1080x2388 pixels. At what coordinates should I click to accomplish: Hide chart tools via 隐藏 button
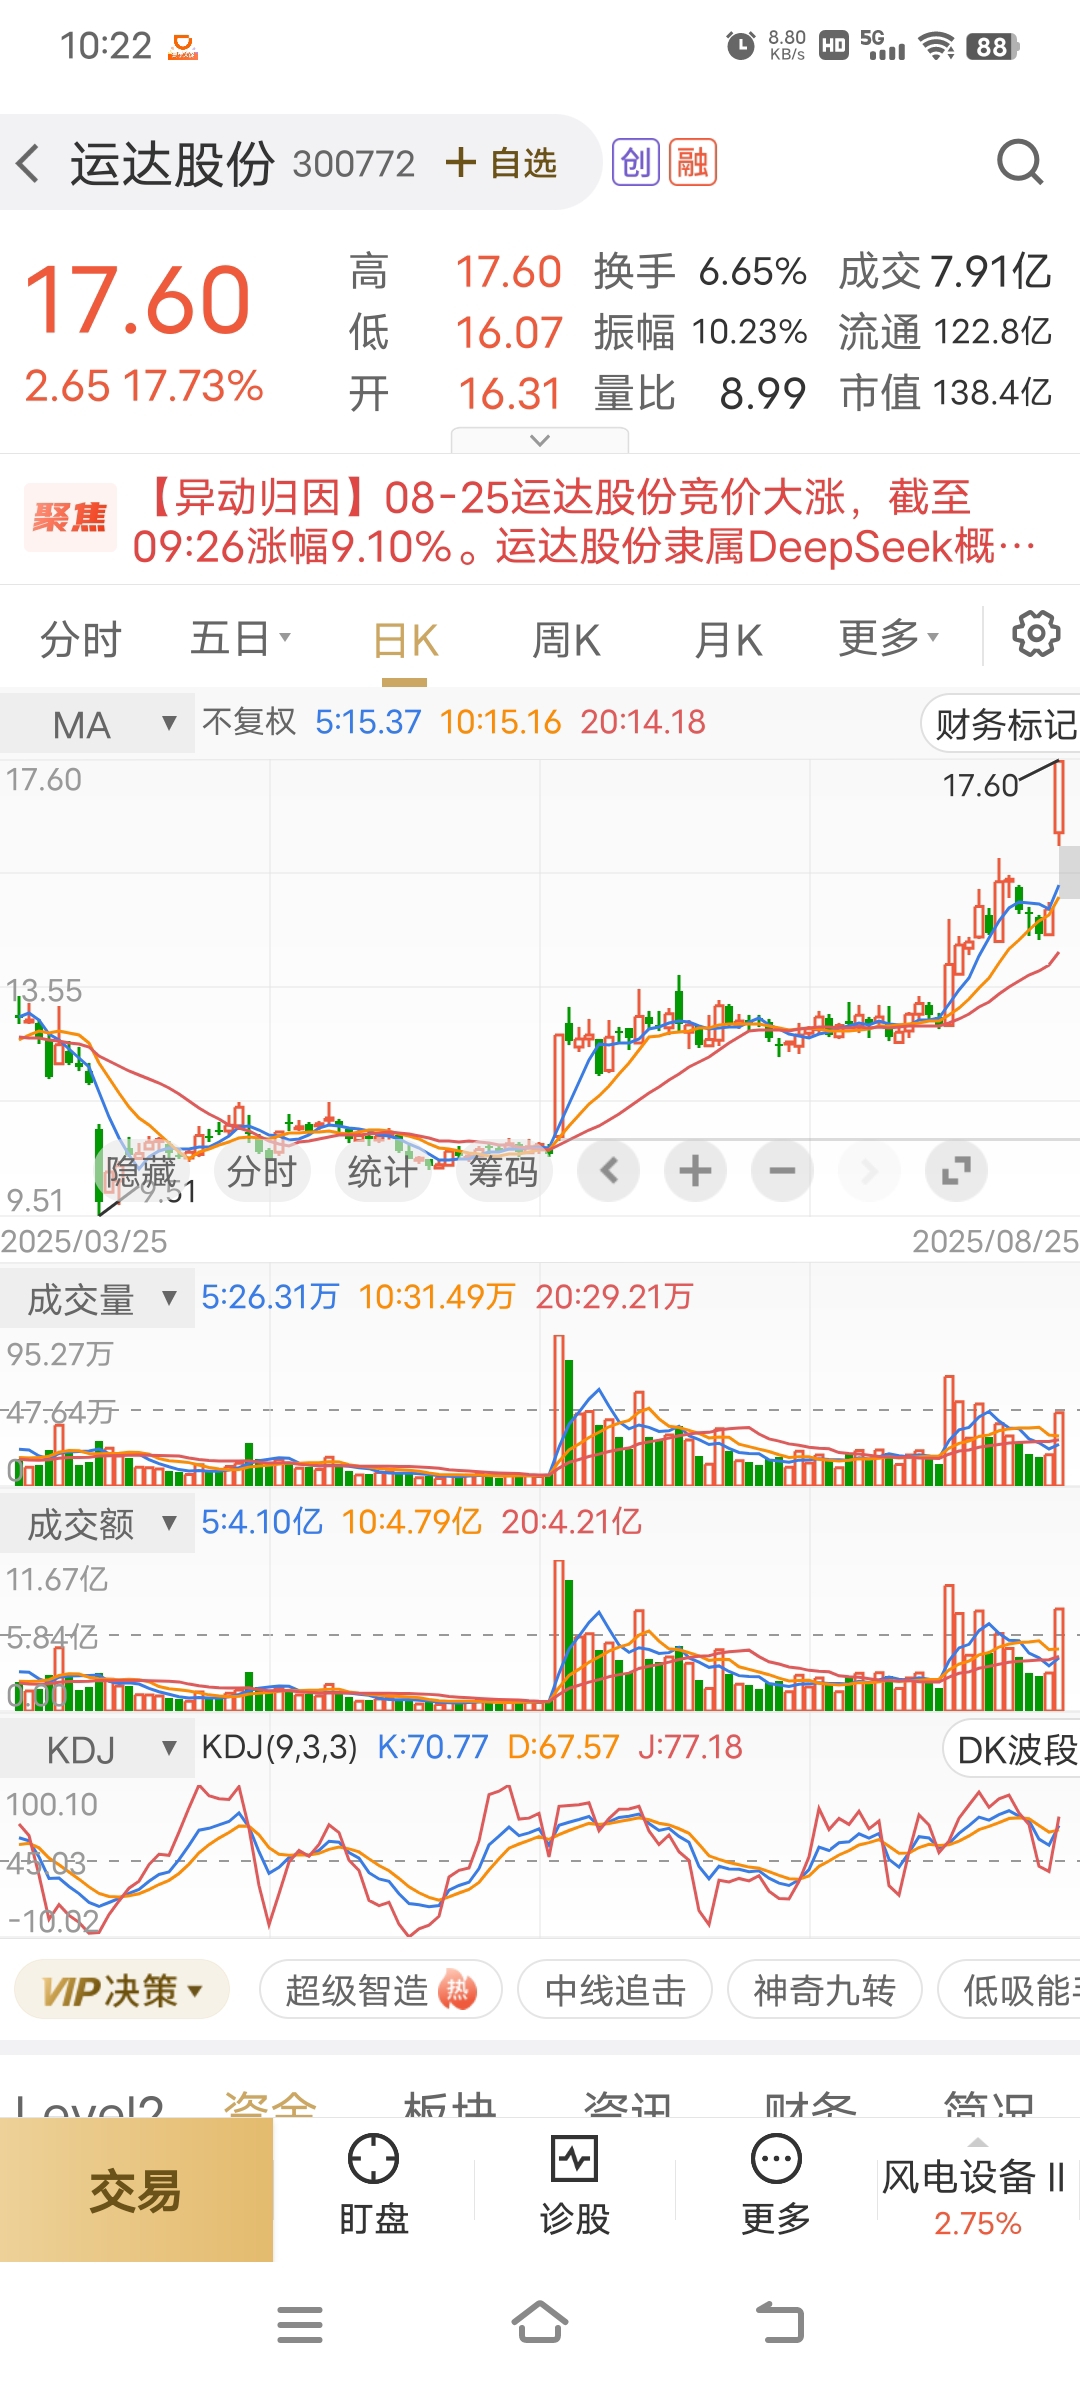[x=140, y=1170]
